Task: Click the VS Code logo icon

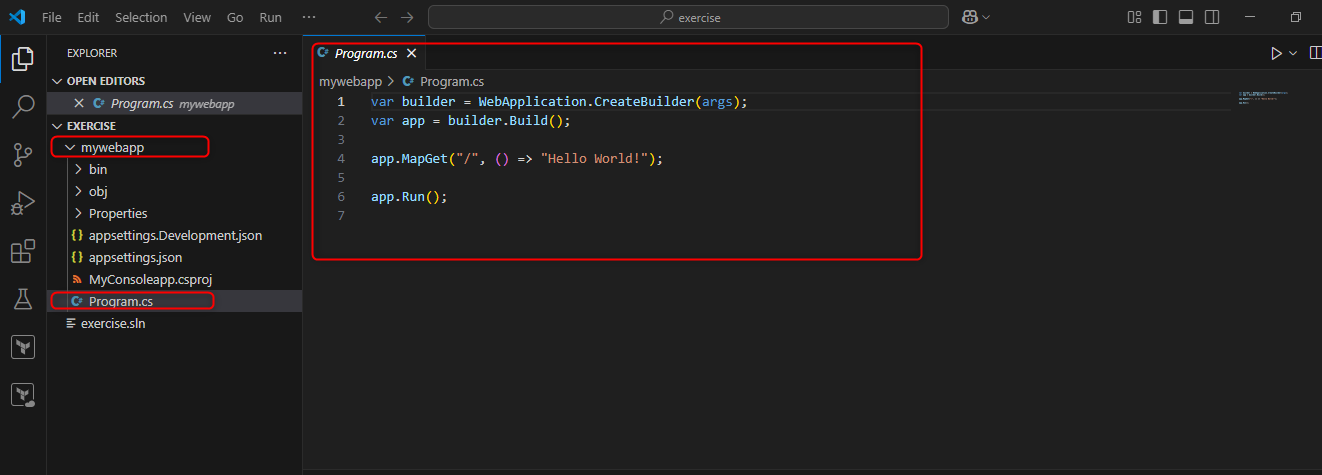Action: pyautogui.click(x=17, y=17)
